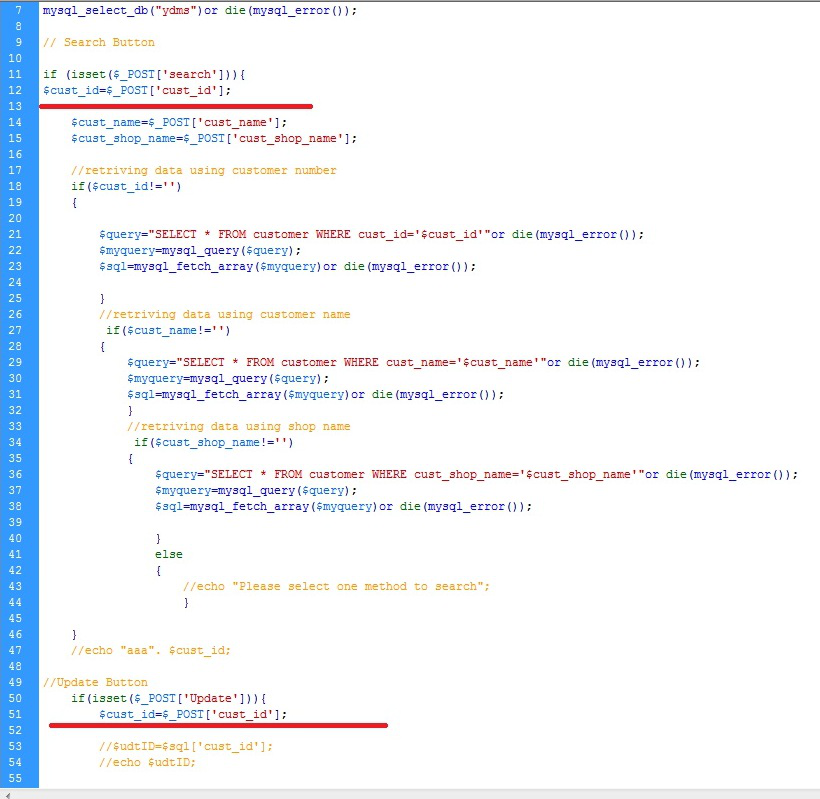Click comment 'Please select one method to search'

click(336, 586)
